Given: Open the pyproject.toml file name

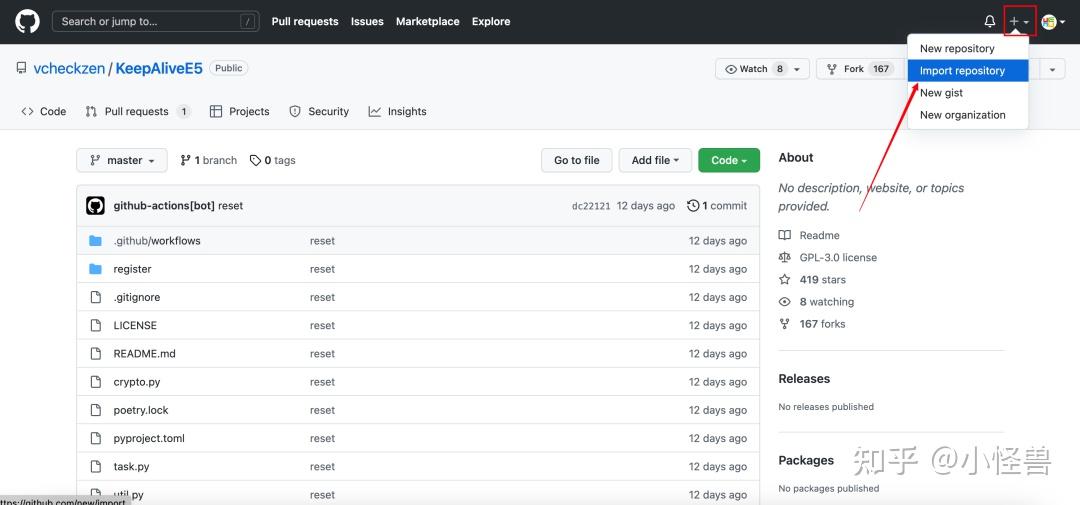Looking at the screenshot, I should (x=149, y=438).
